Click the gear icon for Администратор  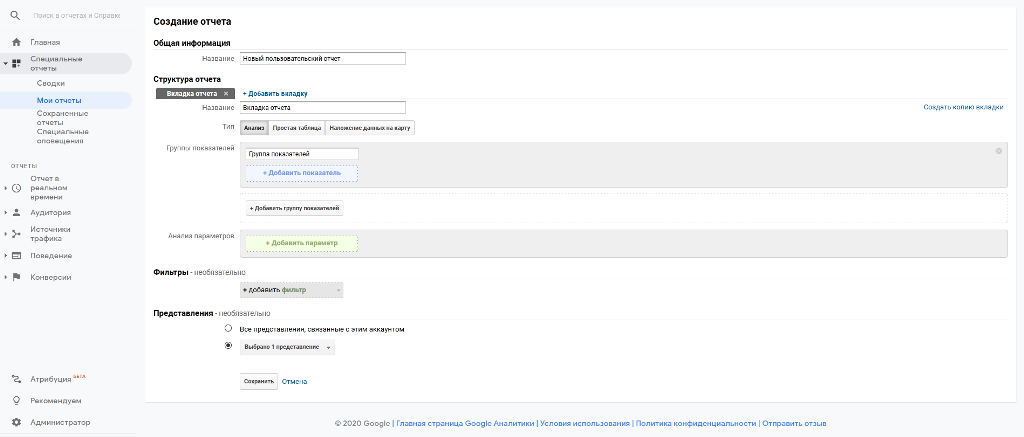(x=16, y=422)
